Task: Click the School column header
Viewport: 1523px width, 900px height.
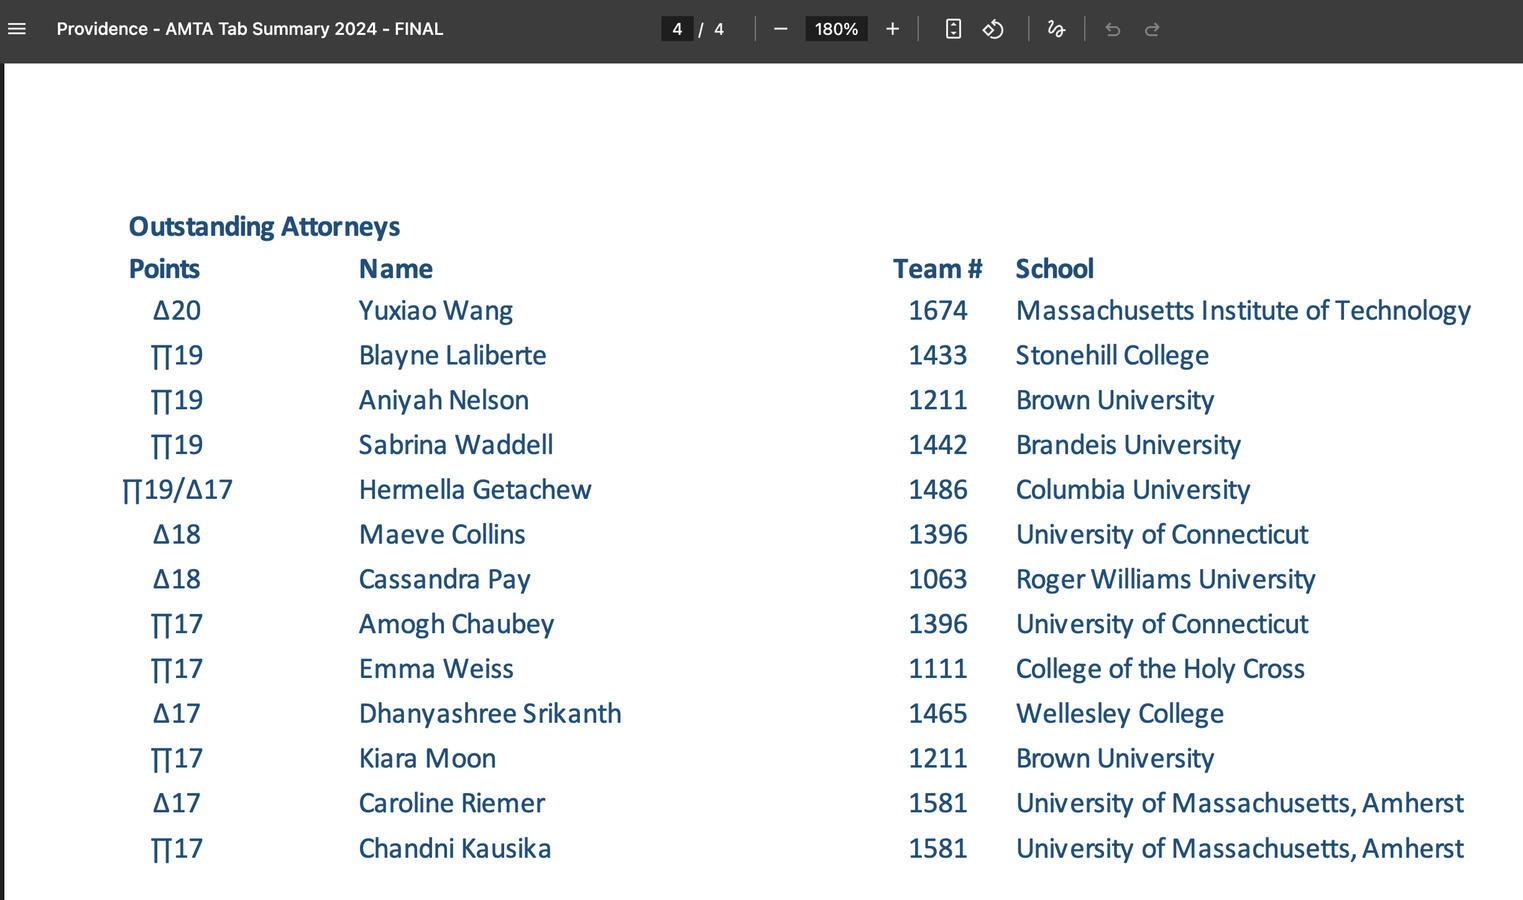Action: pyautogui.click(x=1054, y=268)
